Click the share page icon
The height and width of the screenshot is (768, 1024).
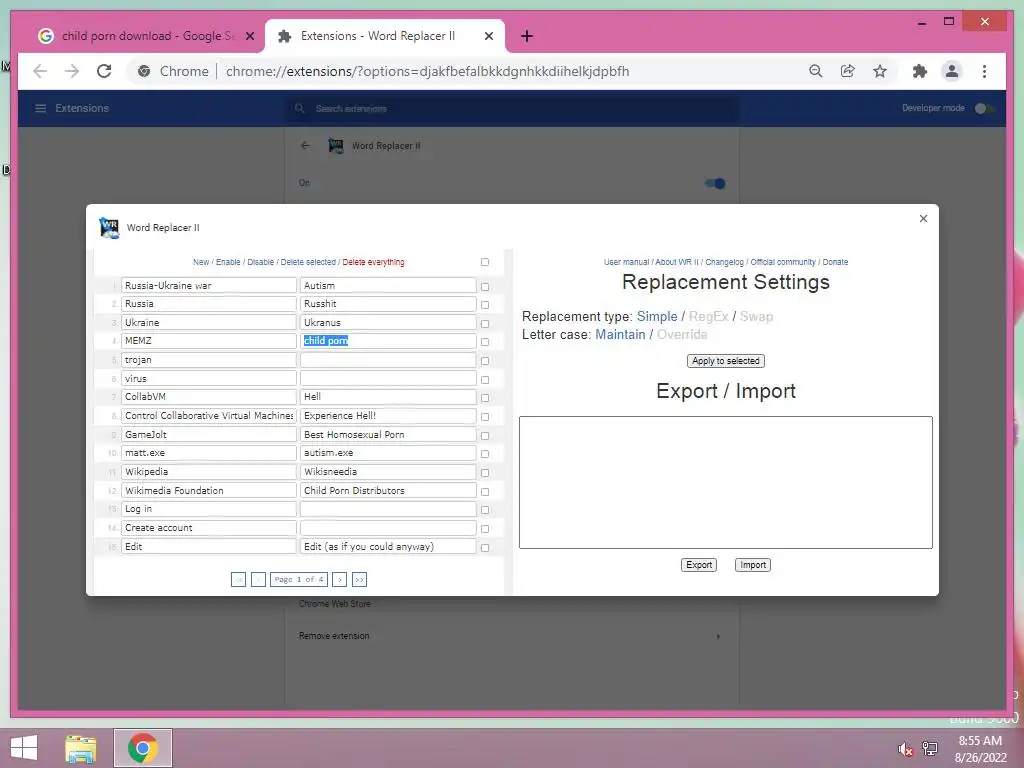[x=848, y=71]
